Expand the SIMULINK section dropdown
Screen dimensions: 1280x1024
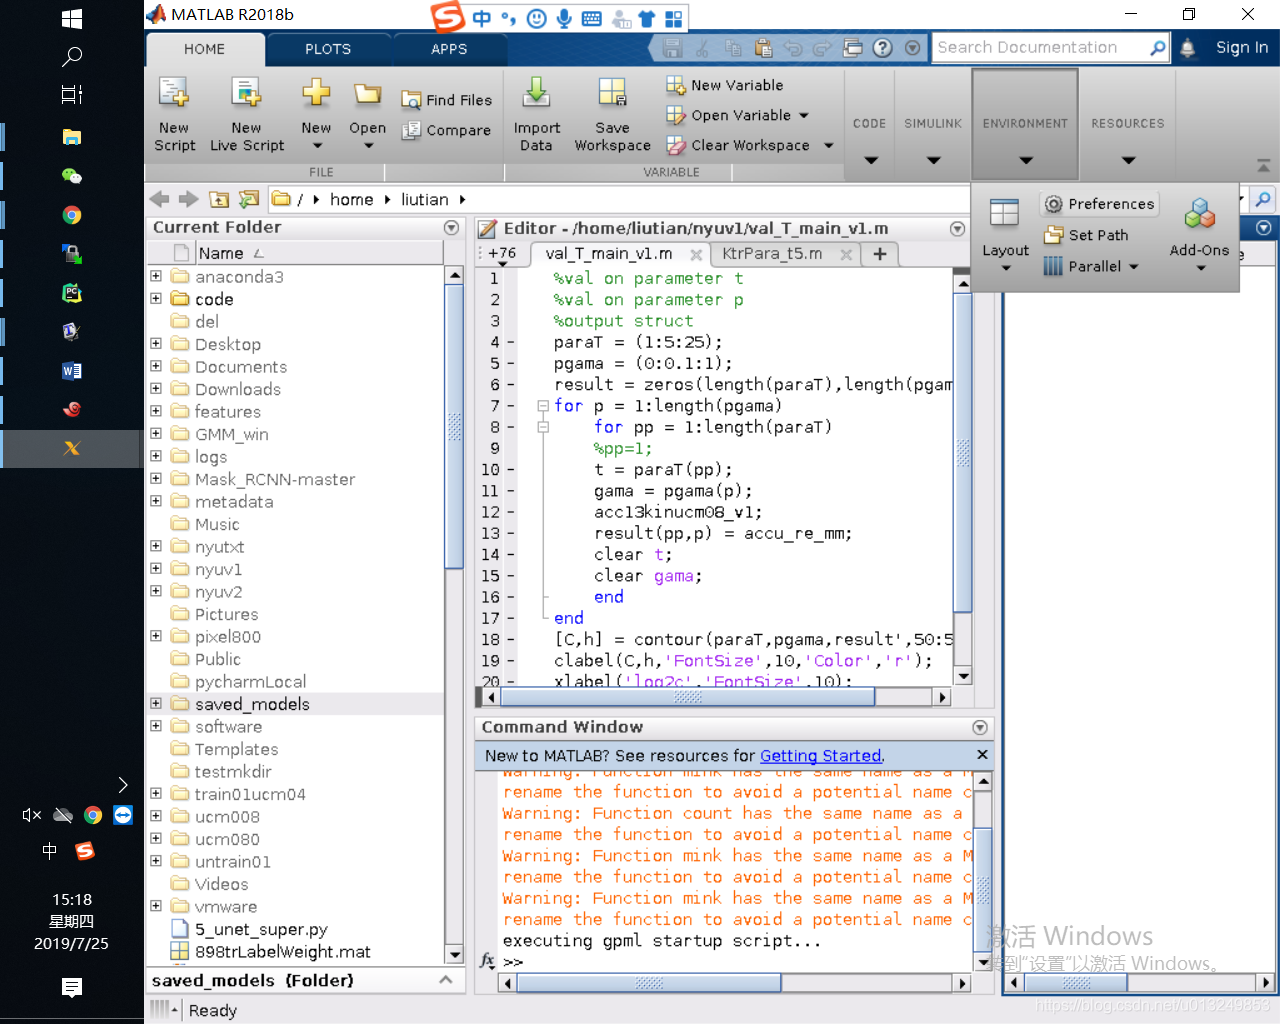click(933, 160)
